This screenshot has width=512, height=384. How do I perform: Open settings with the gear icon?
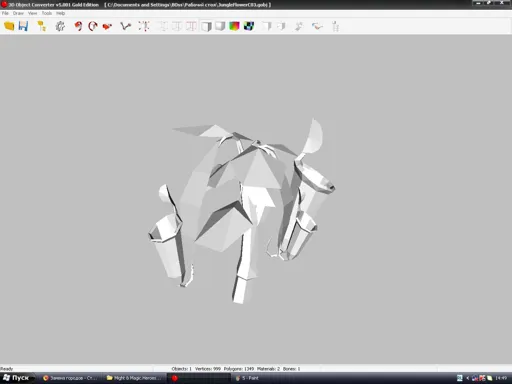[x=60, y=26]
